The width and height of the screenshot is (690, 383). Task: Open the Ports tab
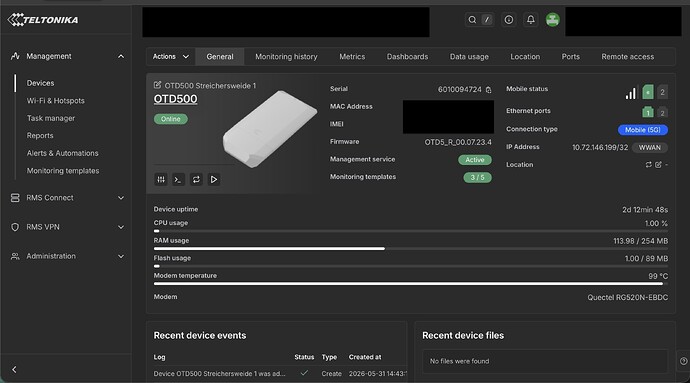571,56
